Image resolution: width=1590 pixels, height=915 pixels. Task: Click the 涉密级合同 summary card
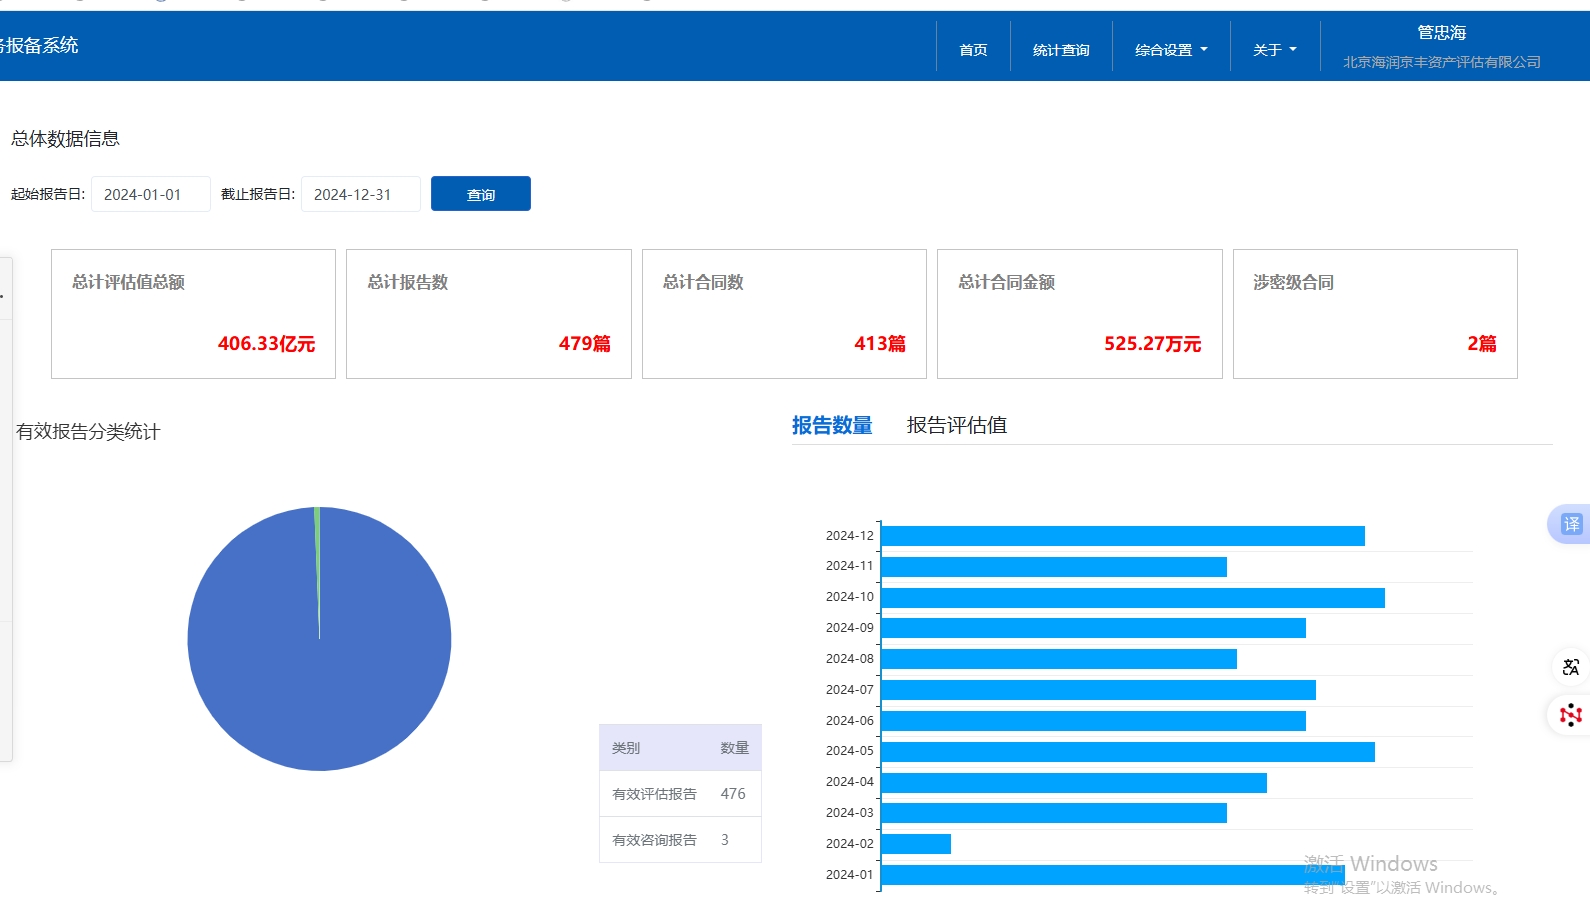(x=1374, y=314)
